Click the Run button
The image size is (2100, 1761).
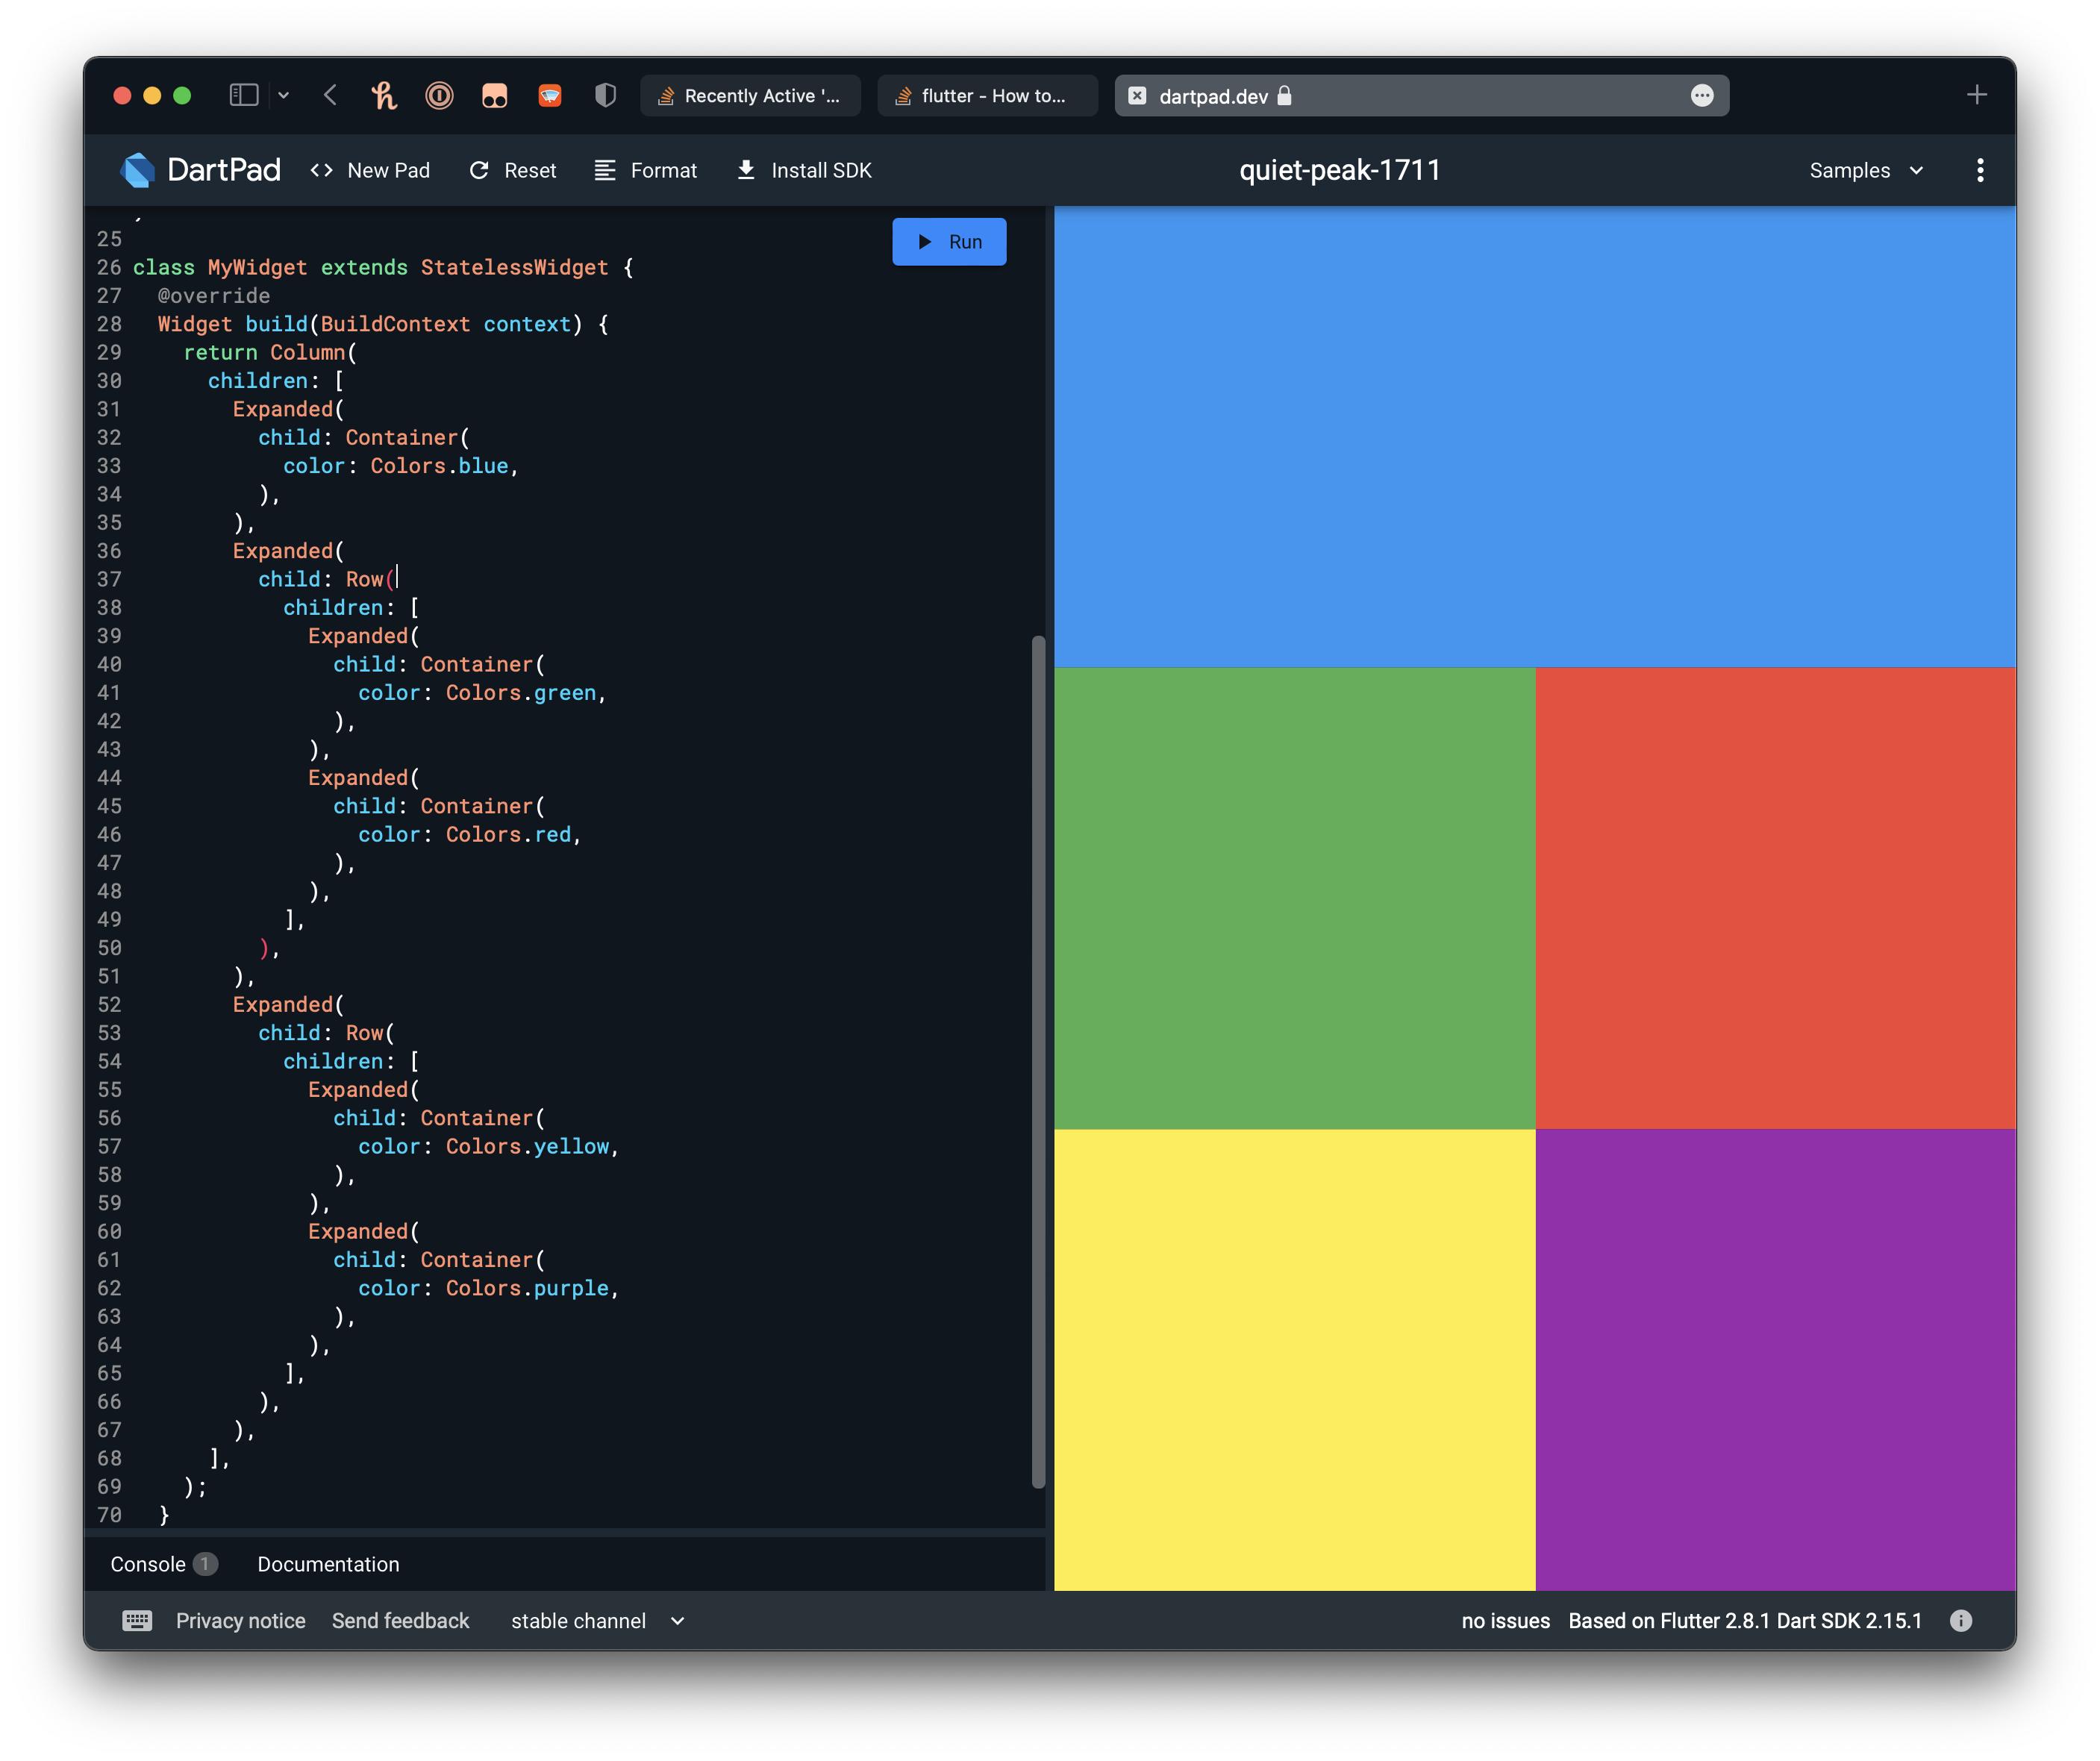coord(949,241)
